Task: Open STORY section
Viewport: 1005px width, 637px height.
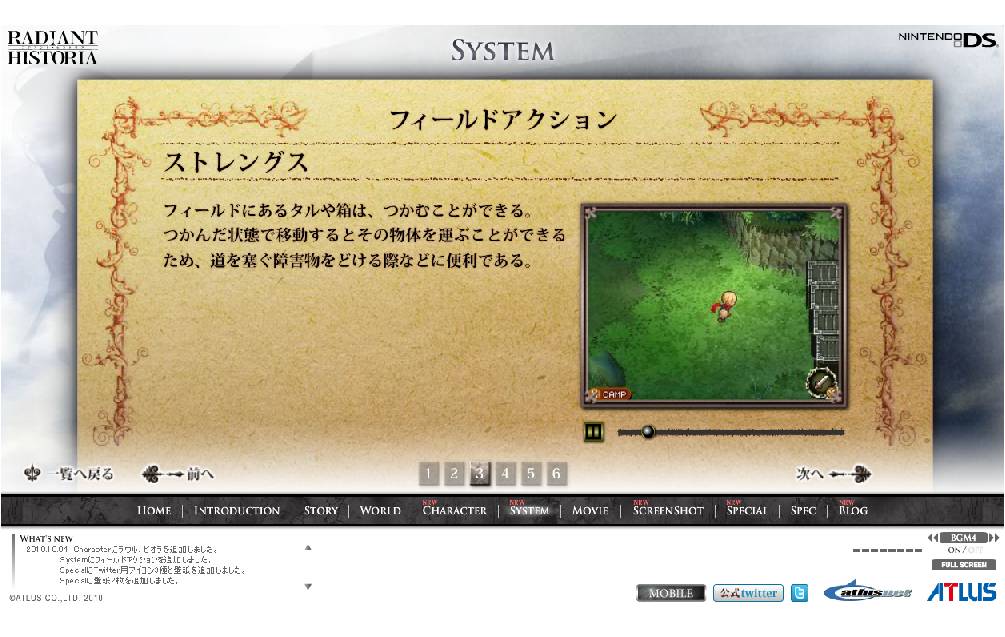Action: 320,511
